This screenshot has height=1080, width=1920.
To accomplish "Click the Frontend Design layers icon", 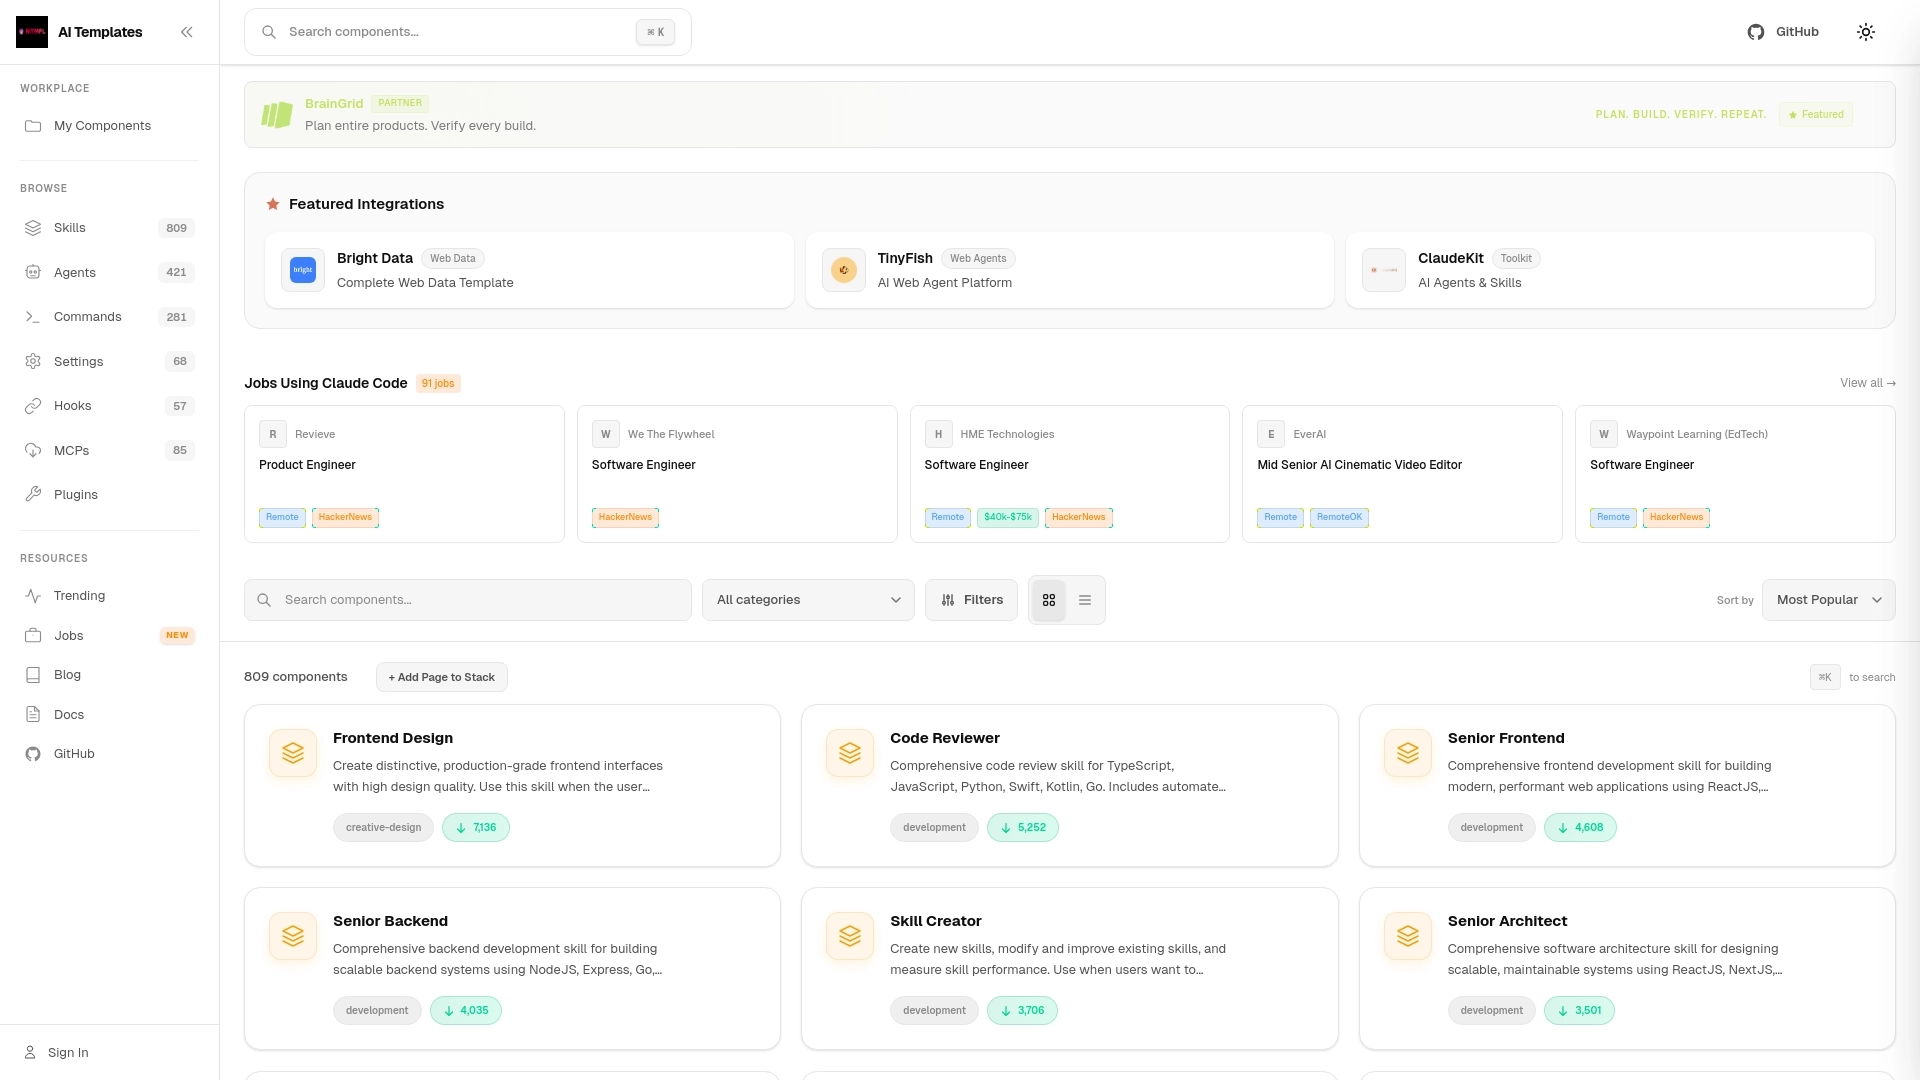I will click(x=293, y=753).
